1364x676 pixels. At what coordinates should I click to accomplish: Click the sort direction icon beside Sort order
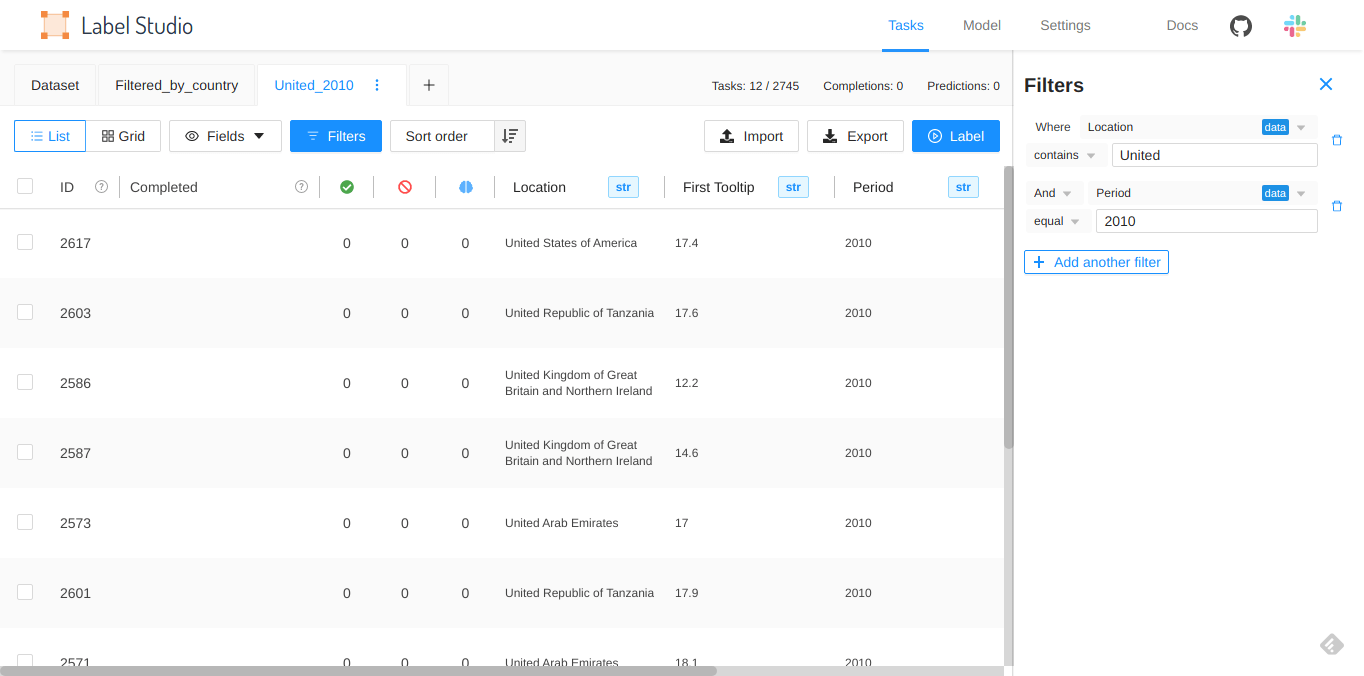pos(510,136)
